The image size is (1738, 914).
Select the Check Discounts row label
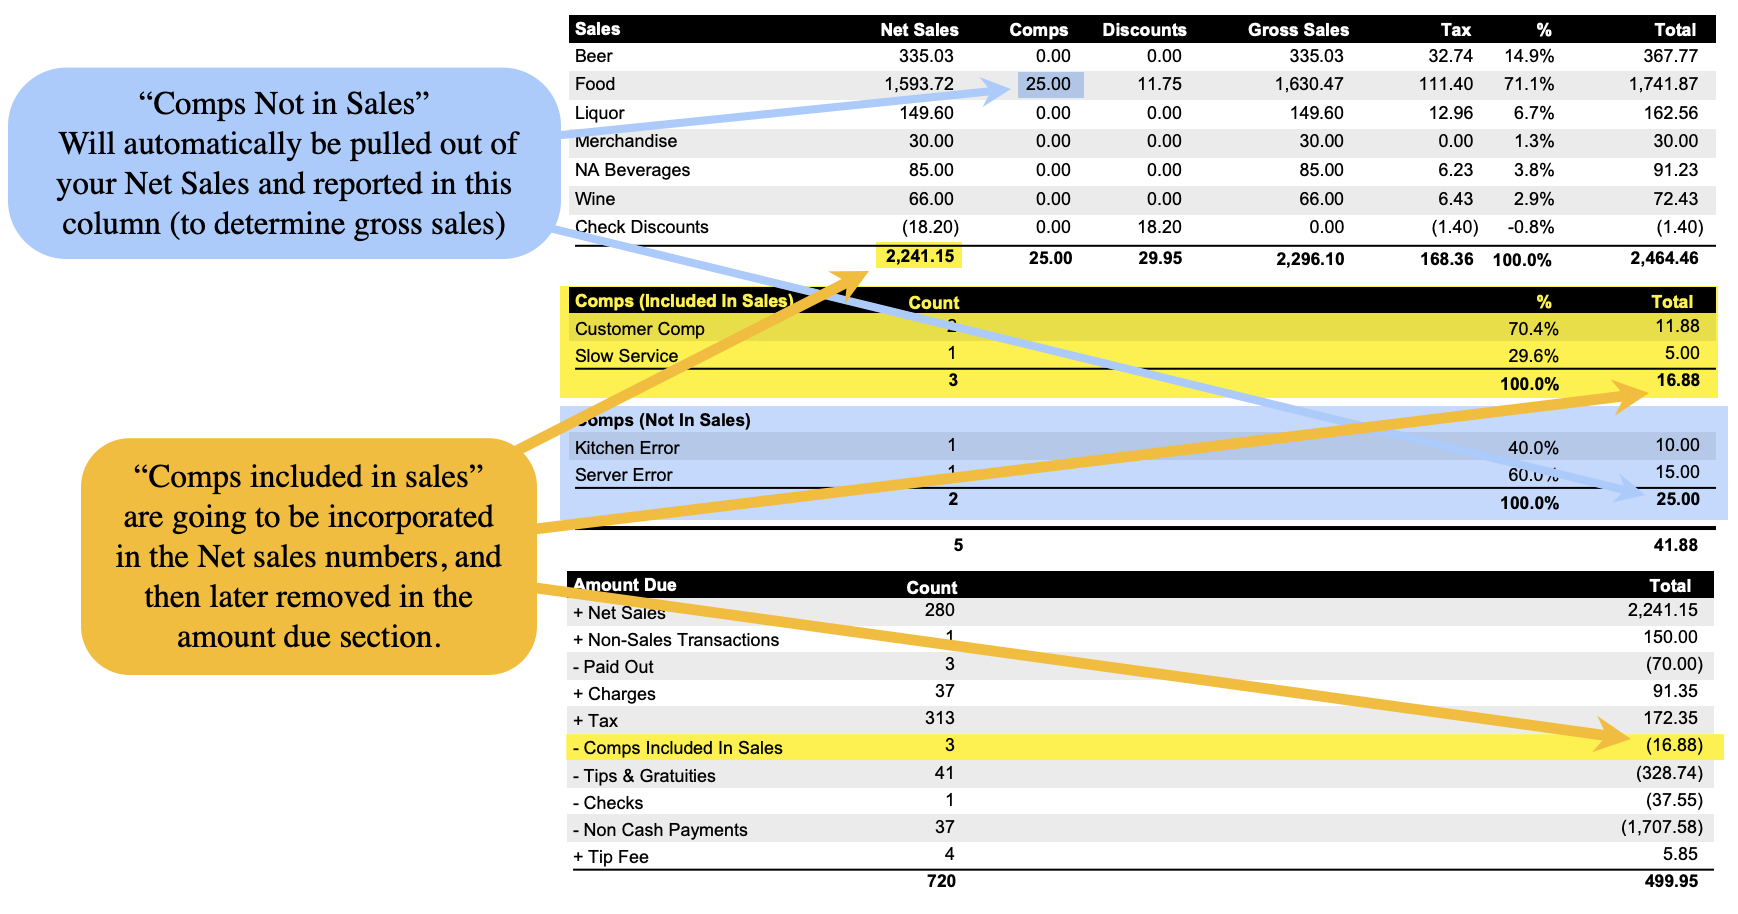(641, 227)
